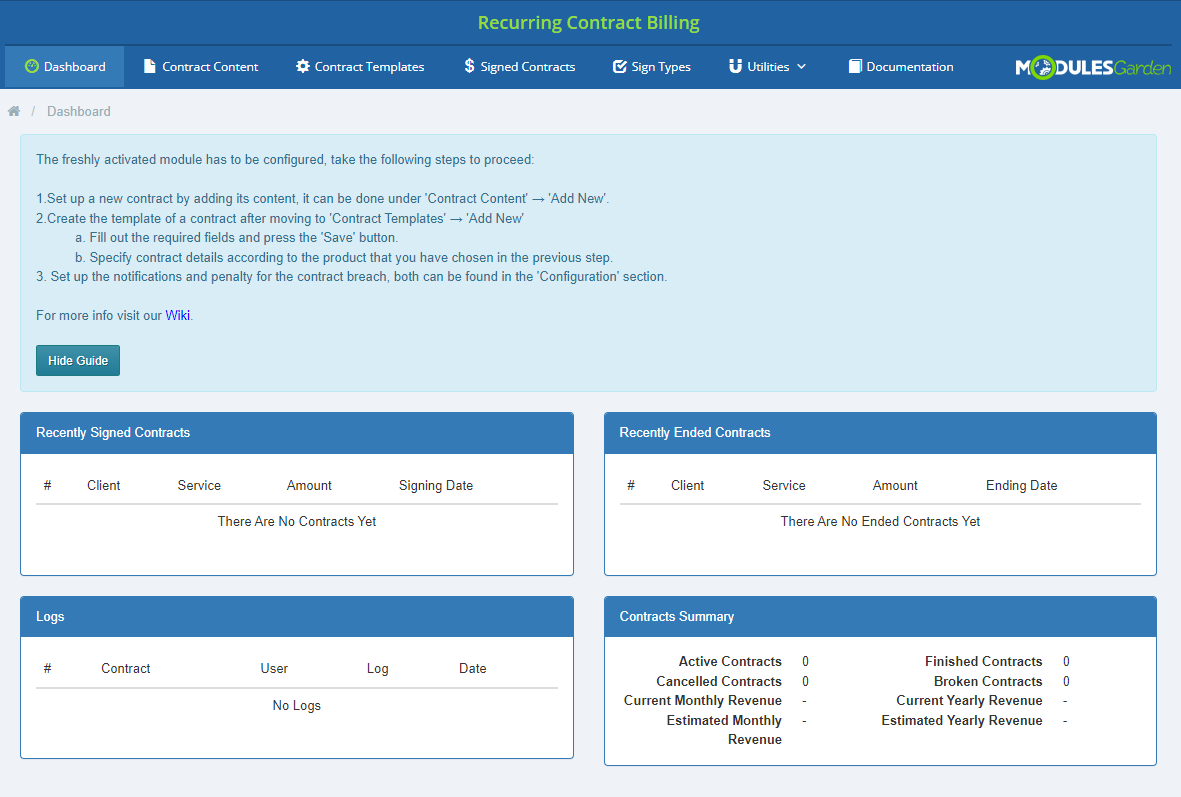Click the Recently Ended Contracts panel header
This screenshot has height=797, width=1181.
pyautogui.click(x=880, y=432)
